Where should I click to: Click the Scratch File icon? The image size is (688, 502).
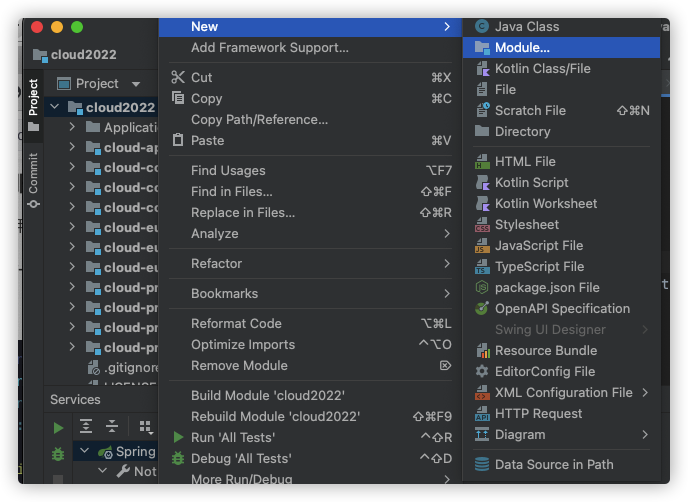point(482,111)
